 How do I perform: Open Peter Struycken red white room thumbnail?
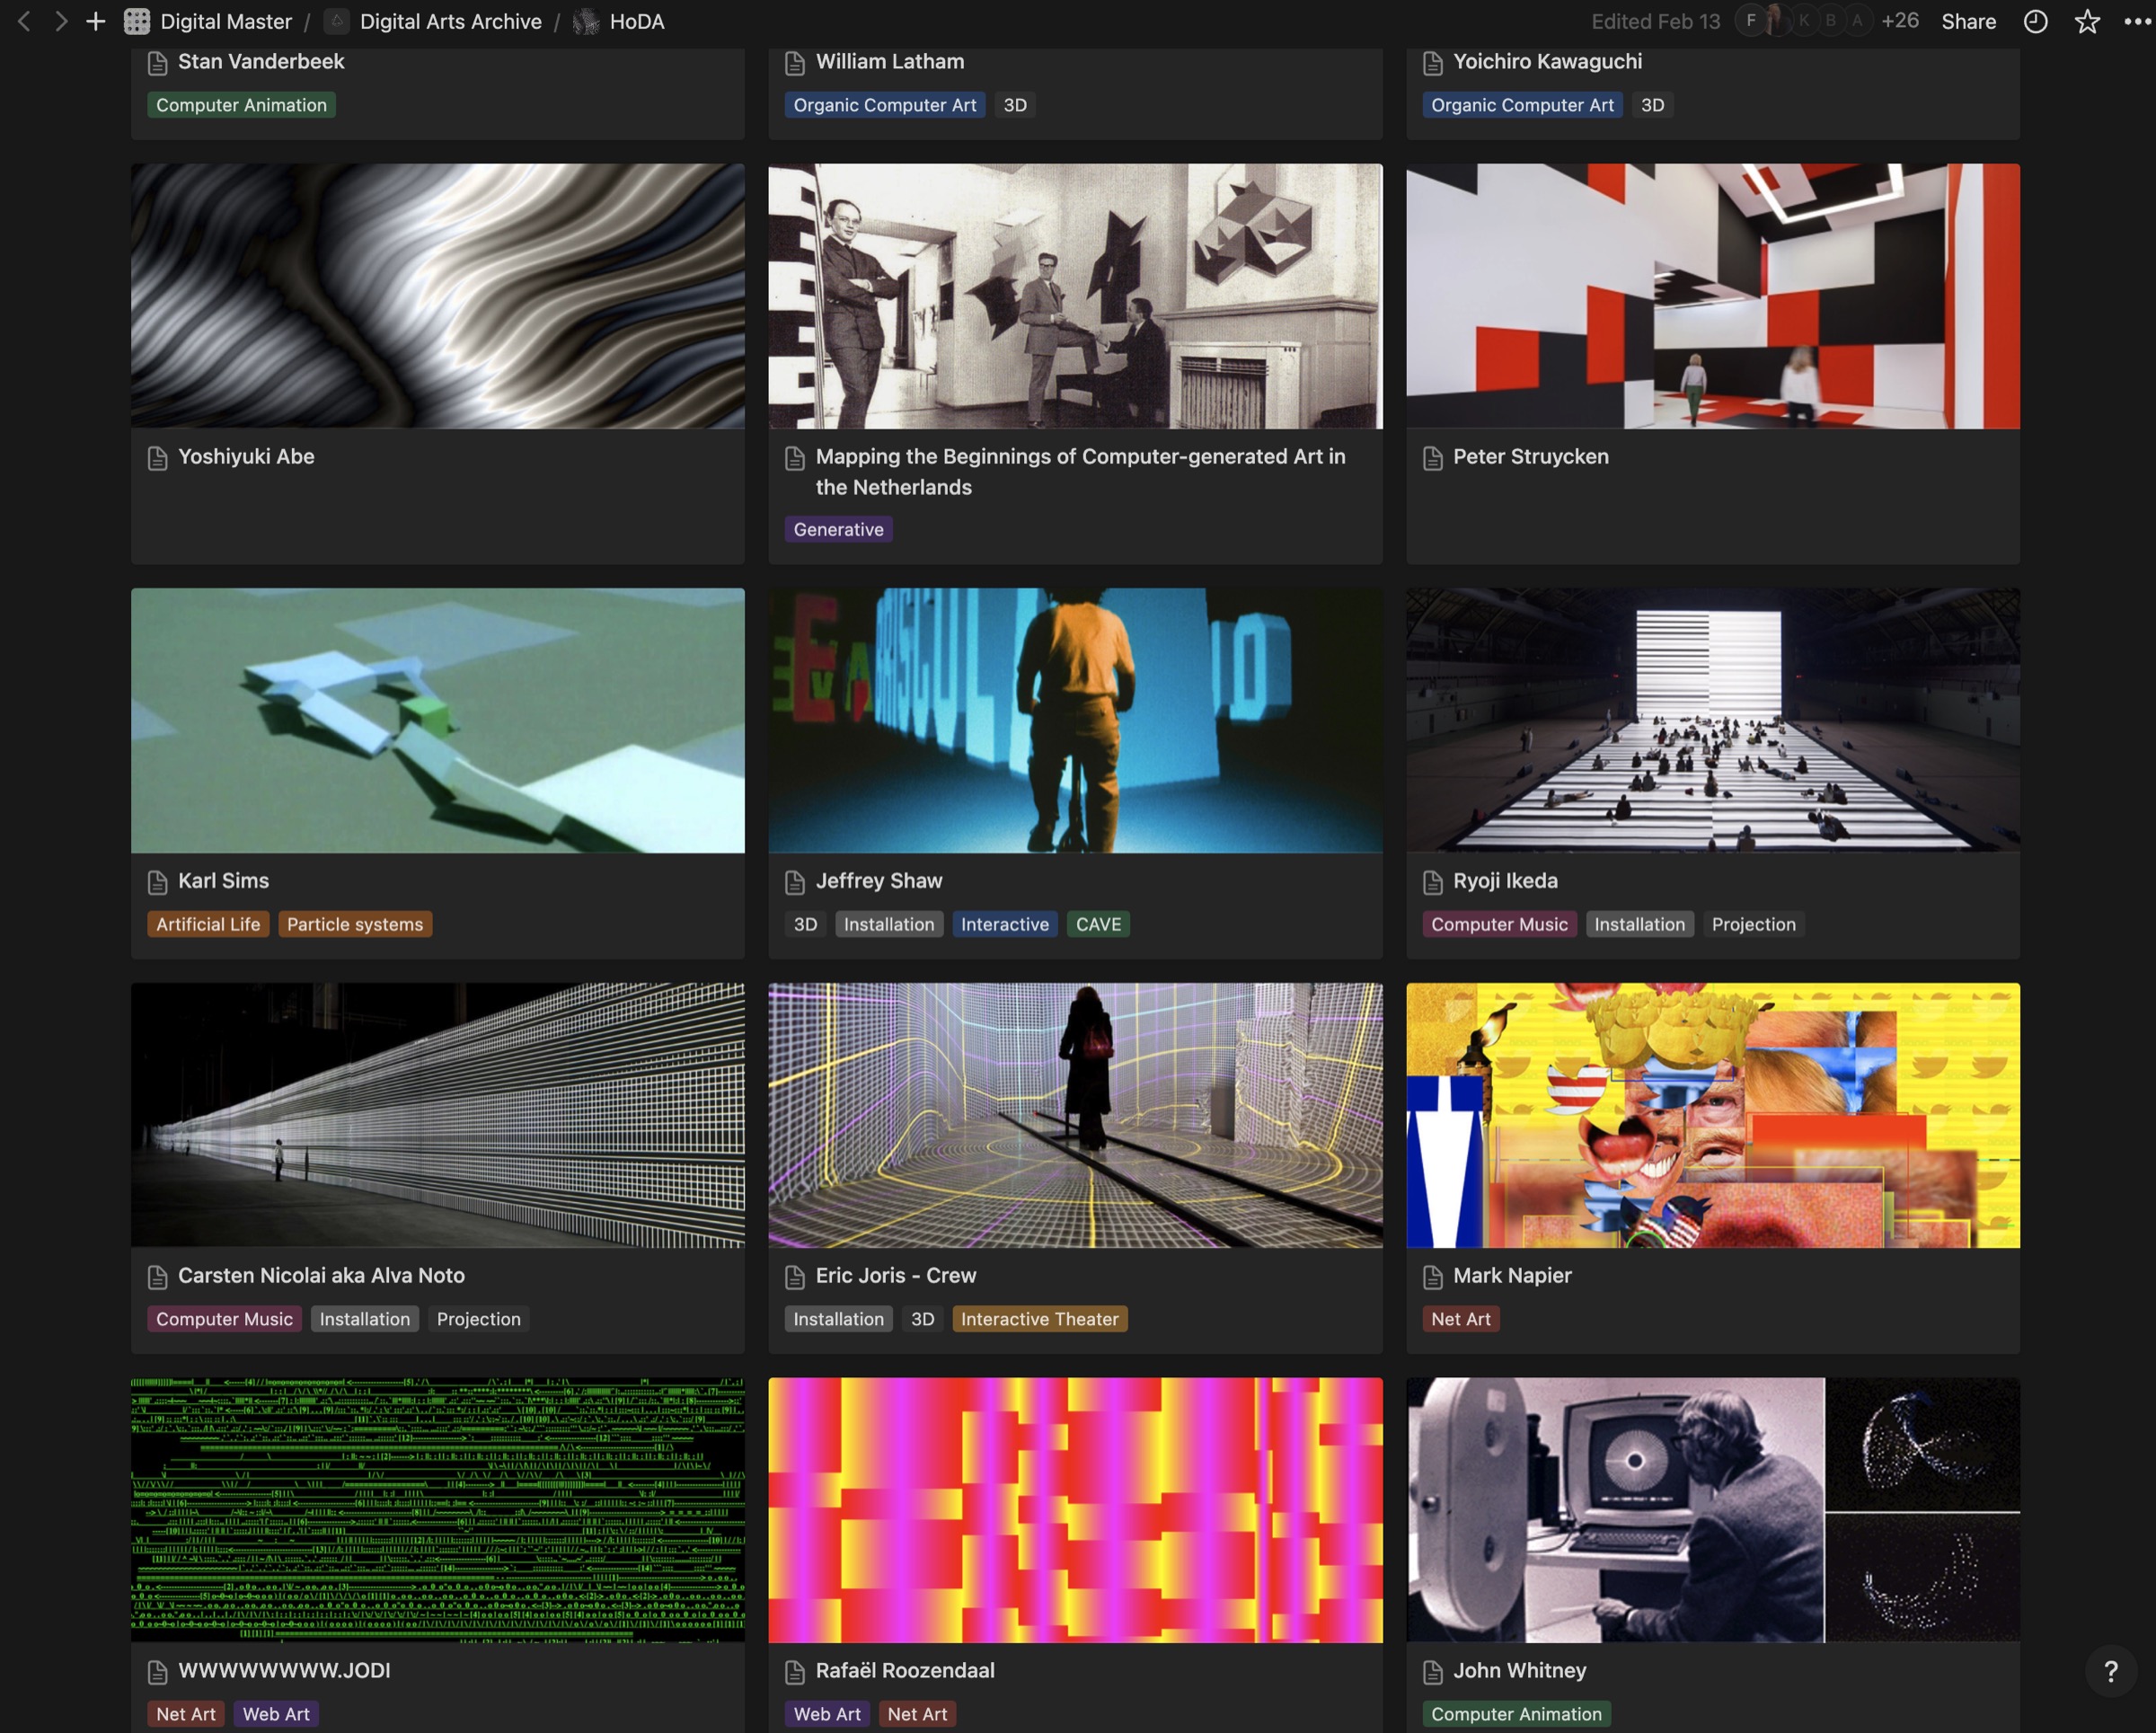pos(1713,296)
